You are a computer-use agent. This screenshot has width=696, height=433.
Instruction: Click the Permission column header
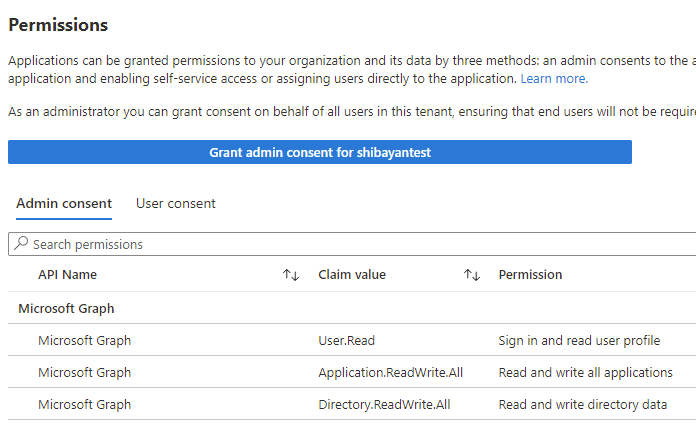point(530,275)
